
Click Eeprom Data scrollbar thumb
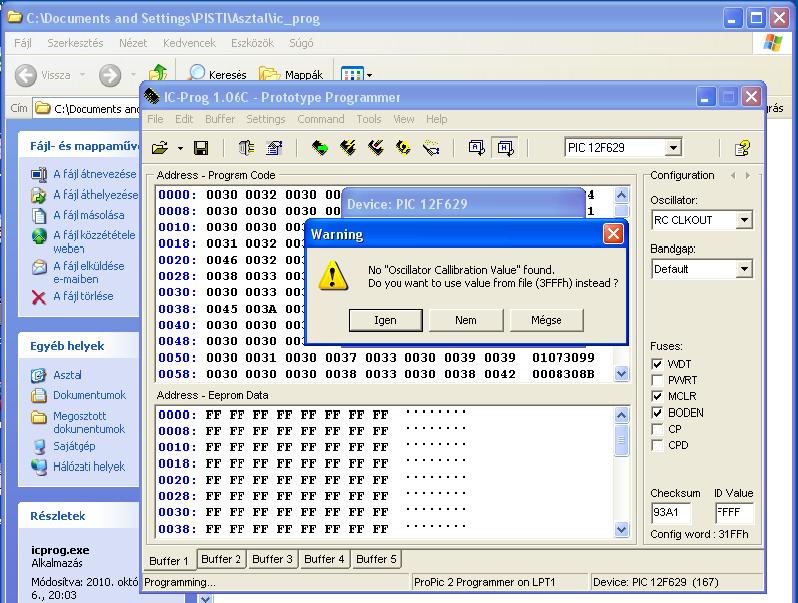[x=621, y=440]
